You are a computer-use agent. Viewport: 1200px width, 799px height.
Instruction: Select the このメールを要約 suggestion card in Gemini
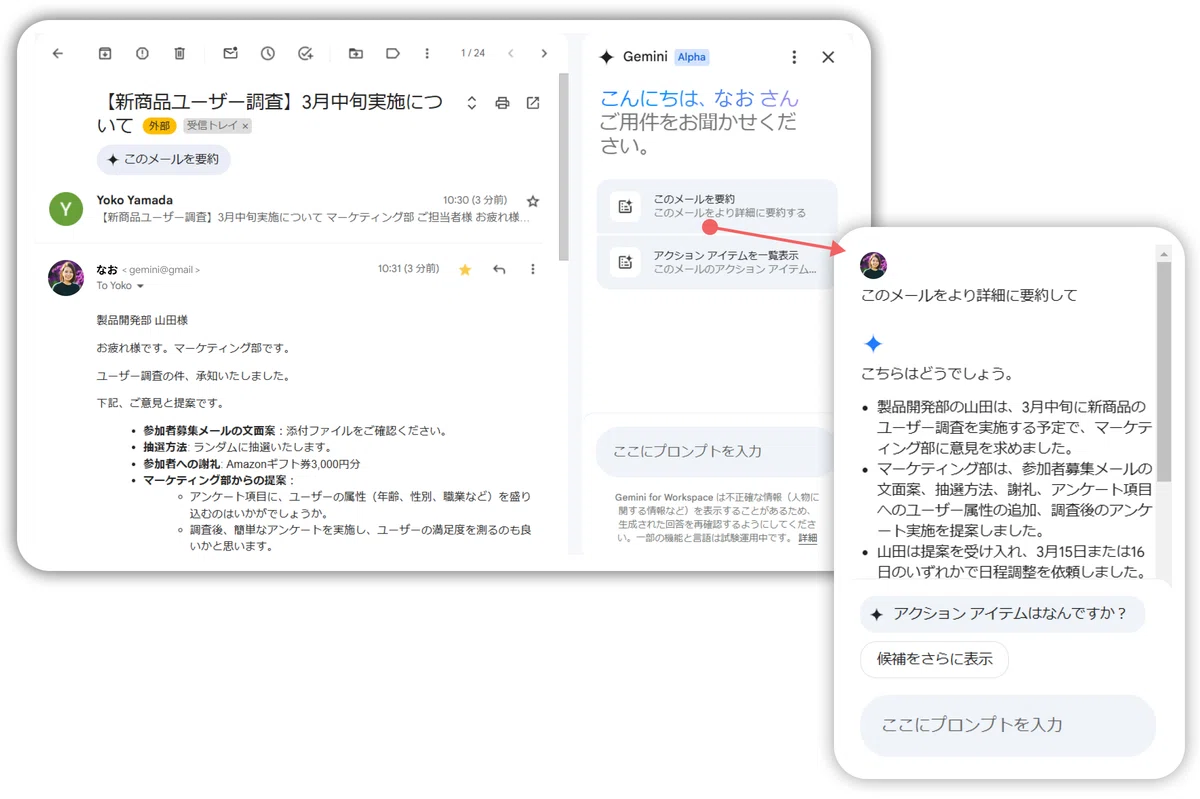click(717, 206)
